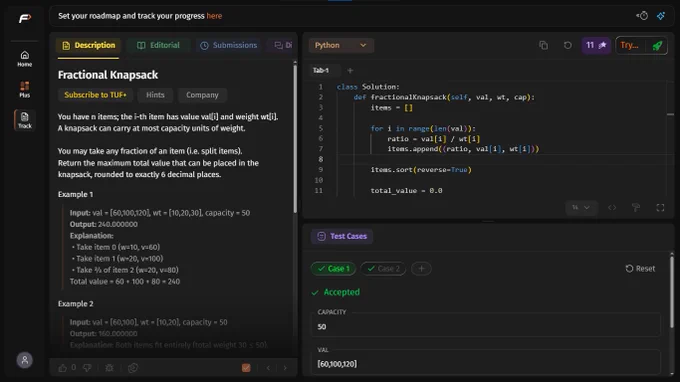
Task: Like the problem with thumbs-up icon
Action: coord(62,368)
